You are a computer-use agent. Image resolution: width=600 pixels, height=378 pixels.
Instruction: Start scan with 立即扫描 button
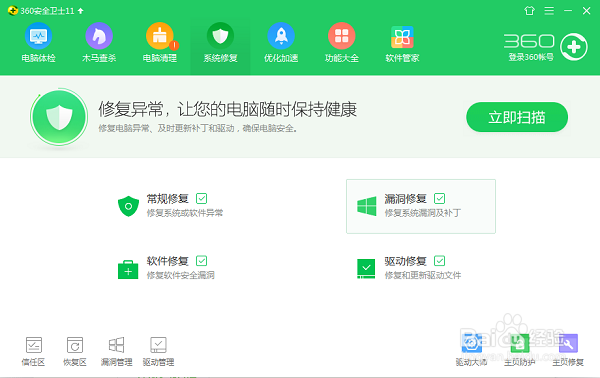tap(517, 117)
